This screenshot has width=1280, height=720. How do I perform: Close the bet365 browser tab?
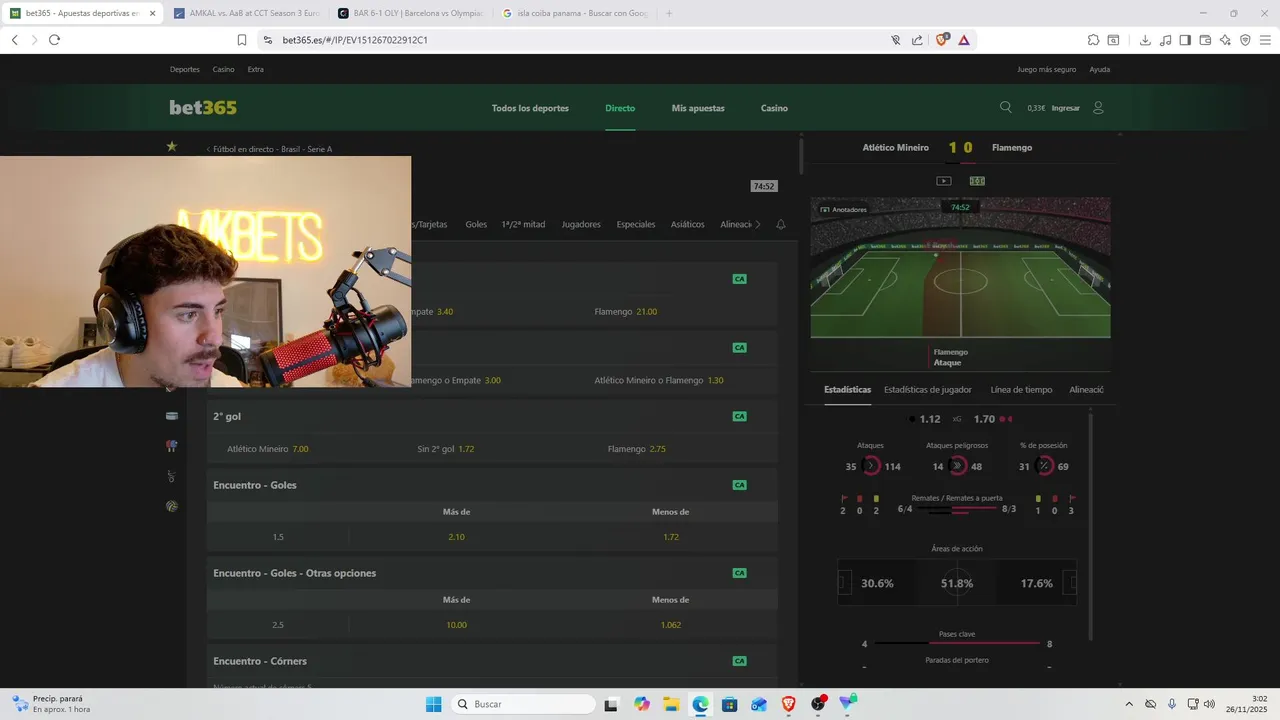[152, 13]
